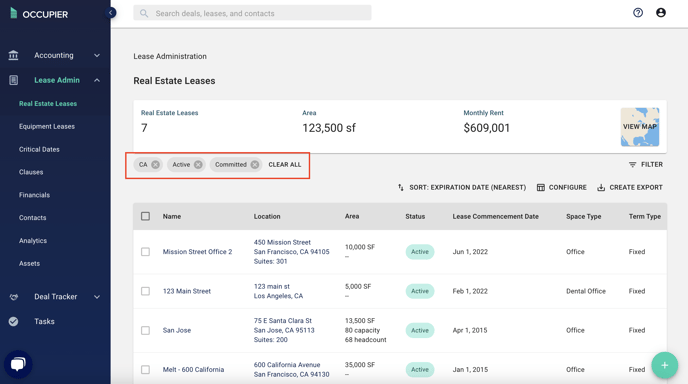Viewport: 688px width, 384px height.
Task: Open the Filter options icon
Action: click(632, 165)
